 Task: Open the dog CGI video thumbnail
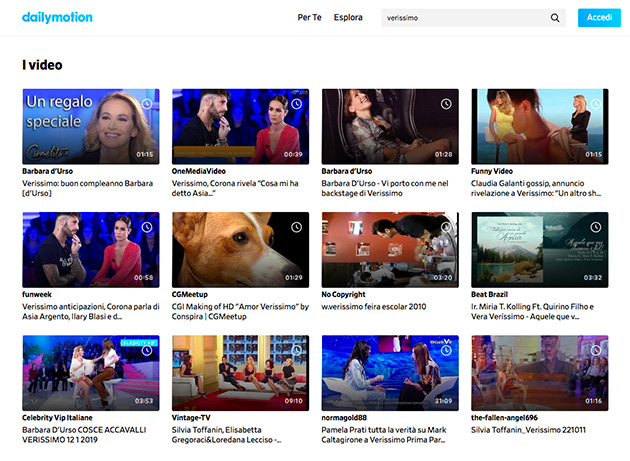point(240,250)
